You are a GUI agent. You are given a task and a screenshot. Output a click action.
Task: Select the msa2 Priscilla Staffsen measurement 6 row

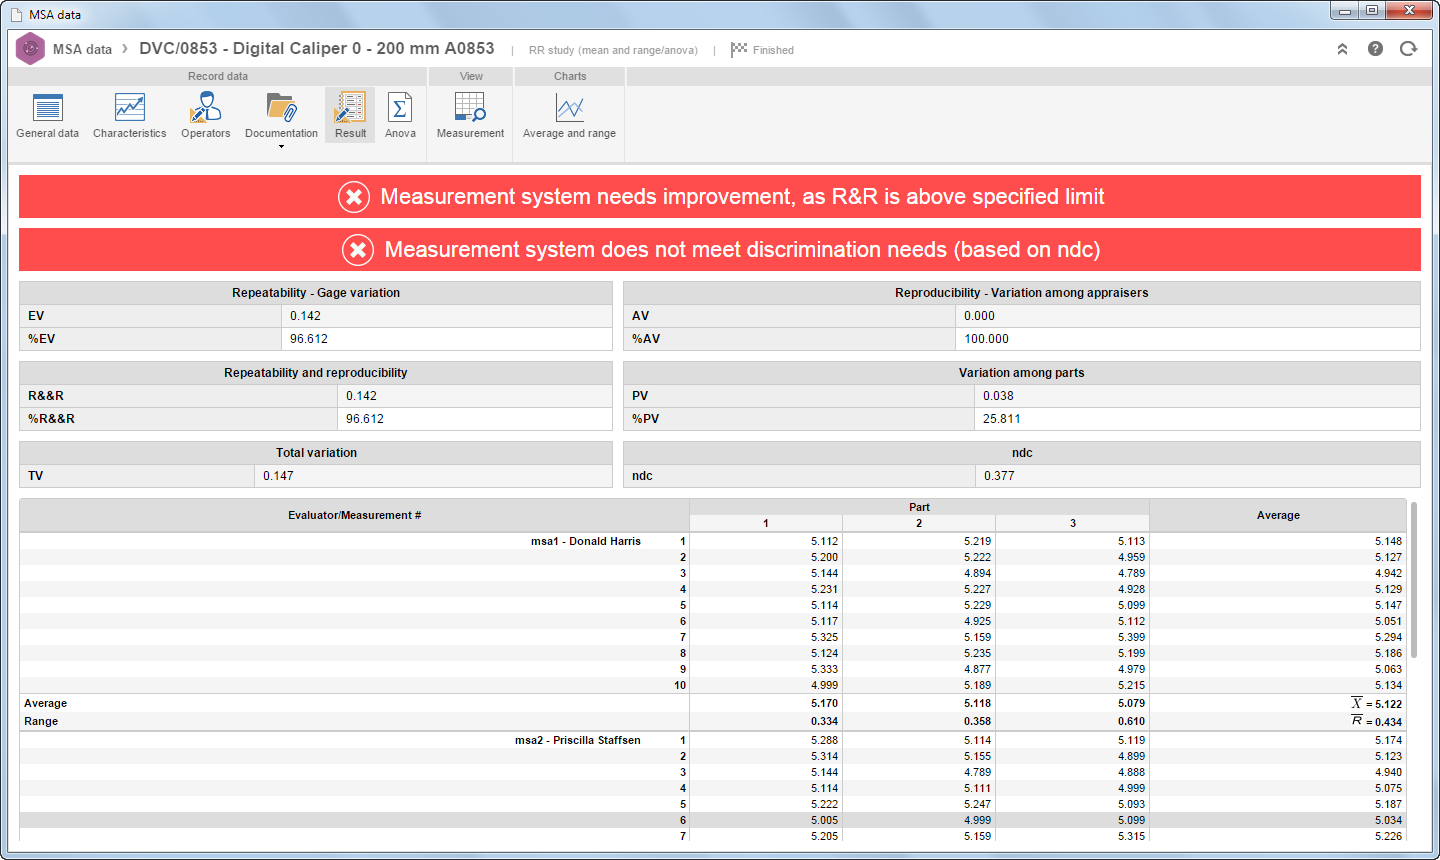tap(713, 820)
